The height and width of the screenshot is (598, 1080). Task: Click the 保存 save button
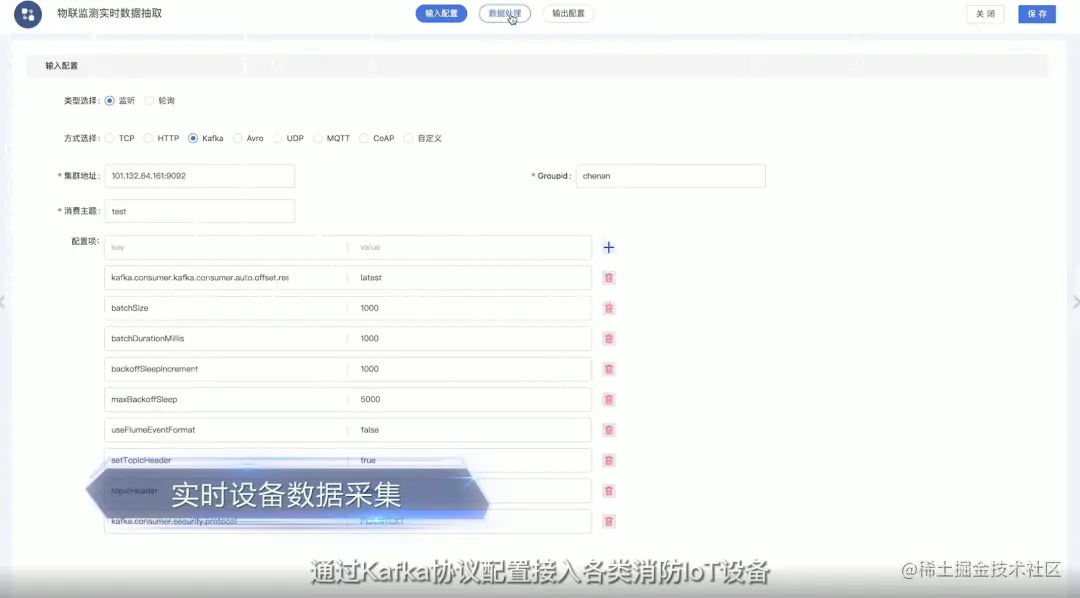pos(1036,14)
